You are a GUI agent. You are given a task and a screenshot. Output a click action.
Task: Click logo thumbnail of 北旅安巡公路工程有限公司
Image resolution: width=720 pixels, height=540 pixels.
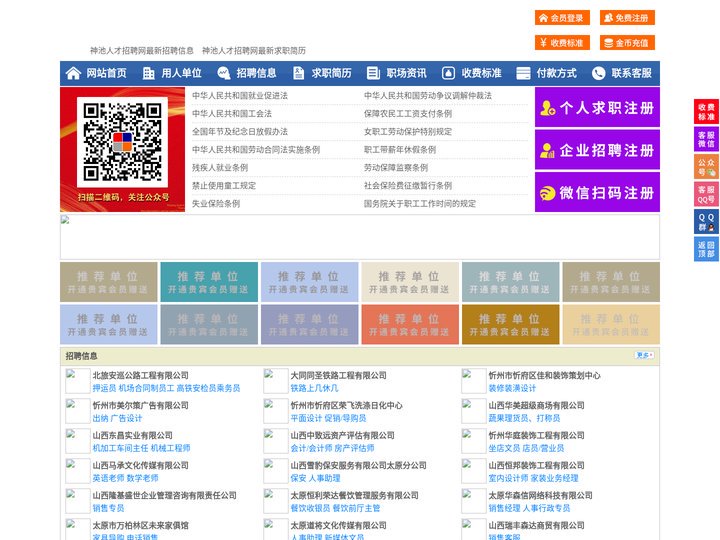[77, 381]
